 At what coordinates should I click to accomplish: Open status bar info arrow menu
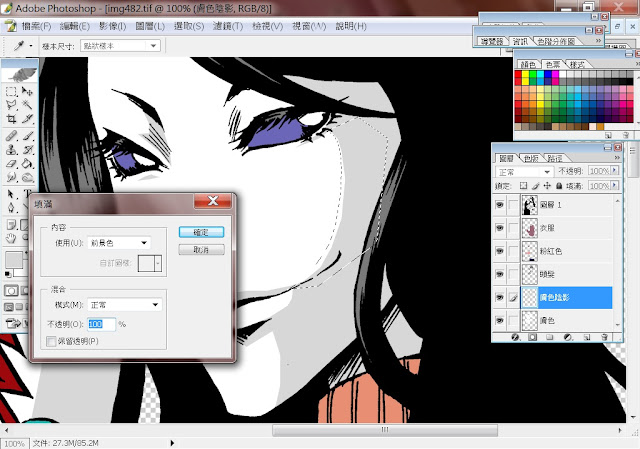pos(172,443)
